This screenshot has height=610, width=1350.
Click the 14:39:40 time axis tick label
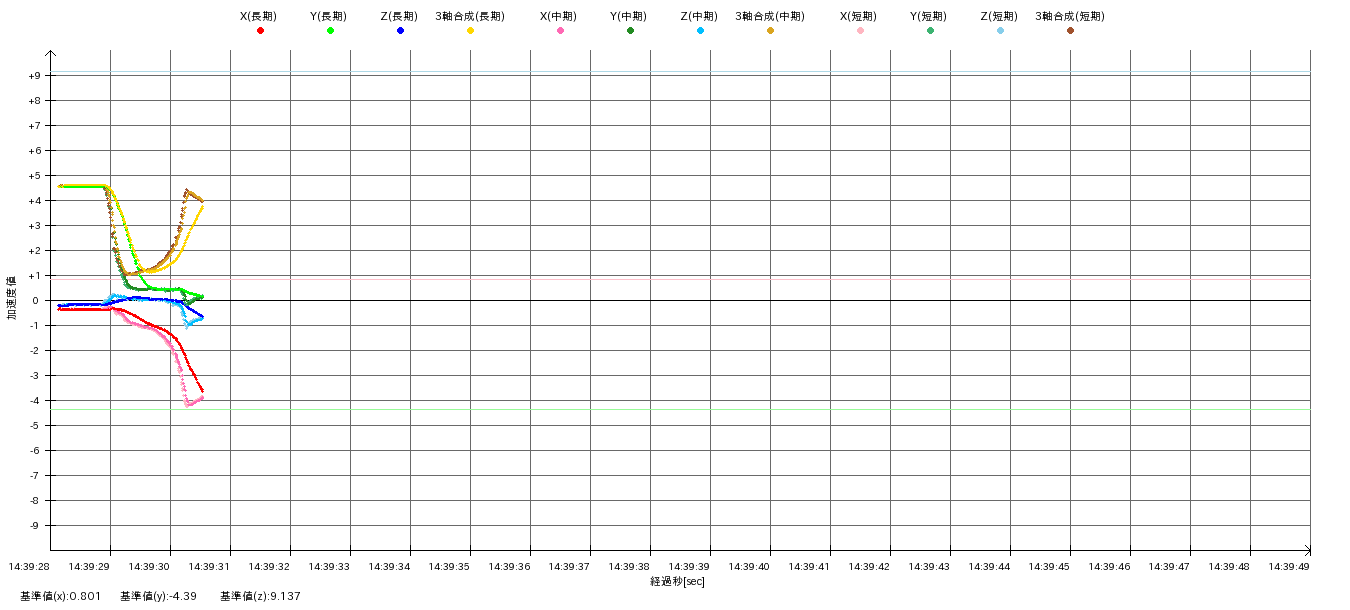(749, 566)
